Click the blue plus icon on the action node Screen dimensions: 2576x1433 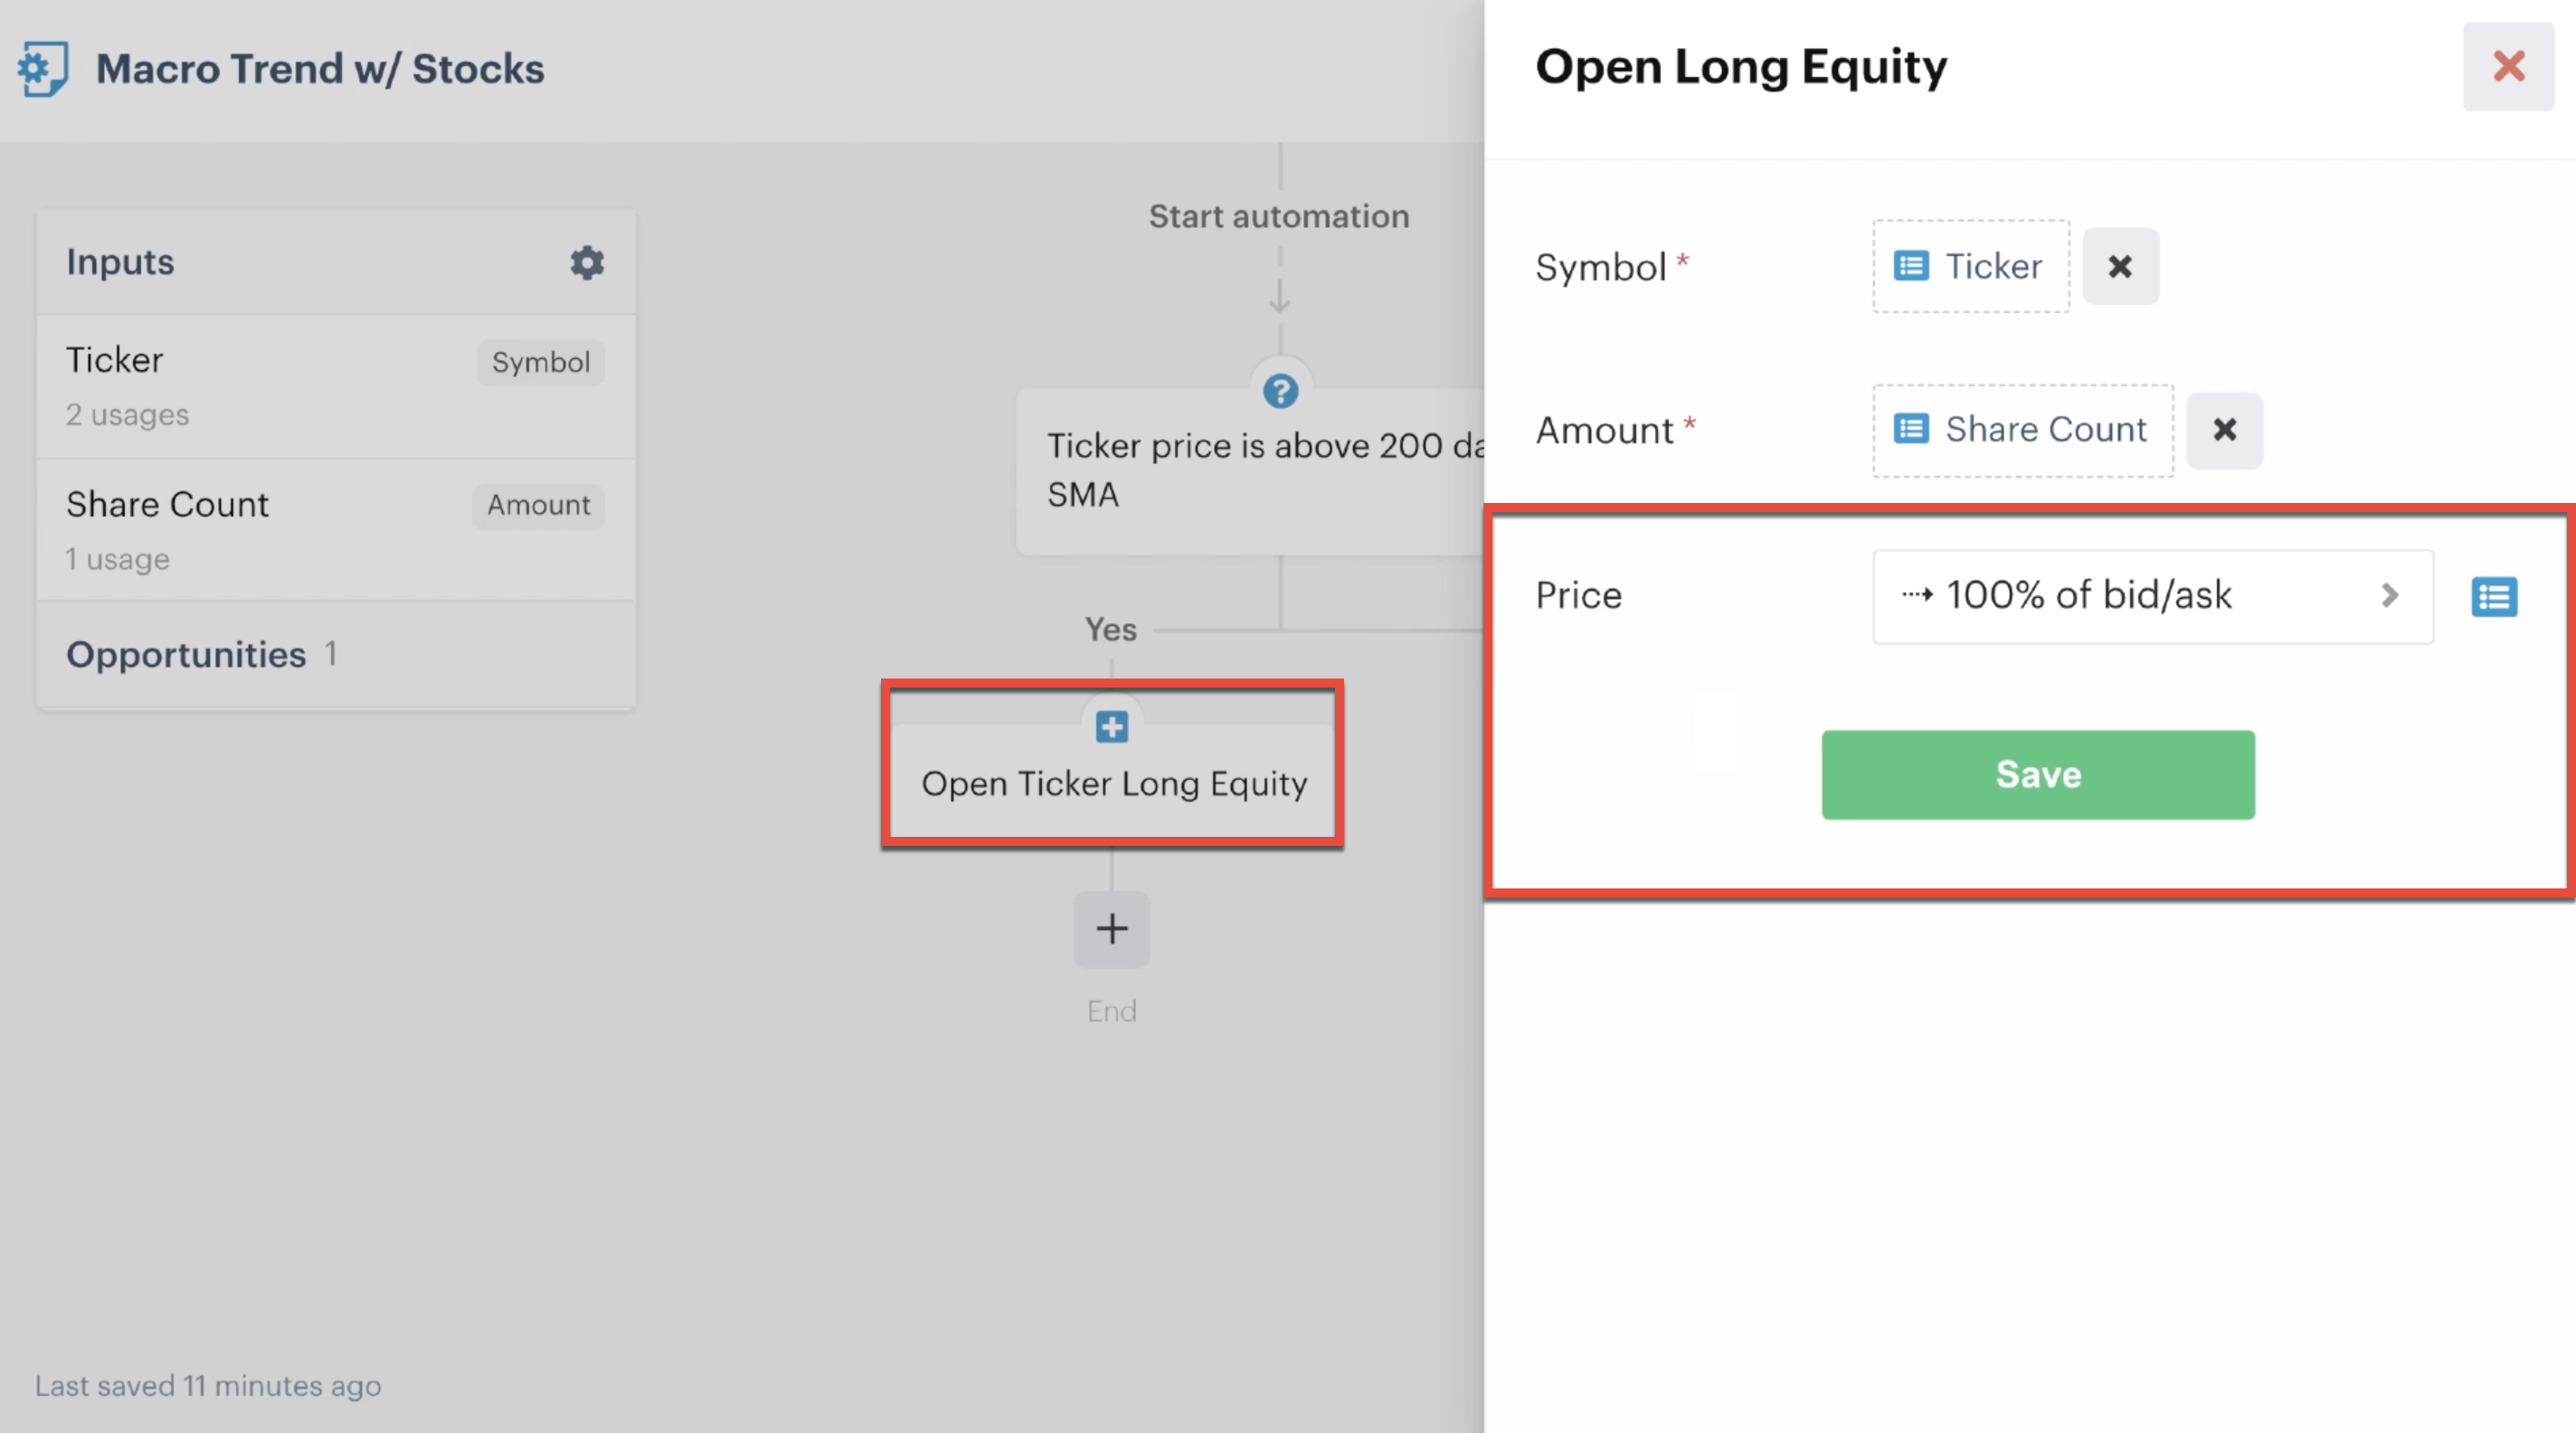tap(1111, 726)
